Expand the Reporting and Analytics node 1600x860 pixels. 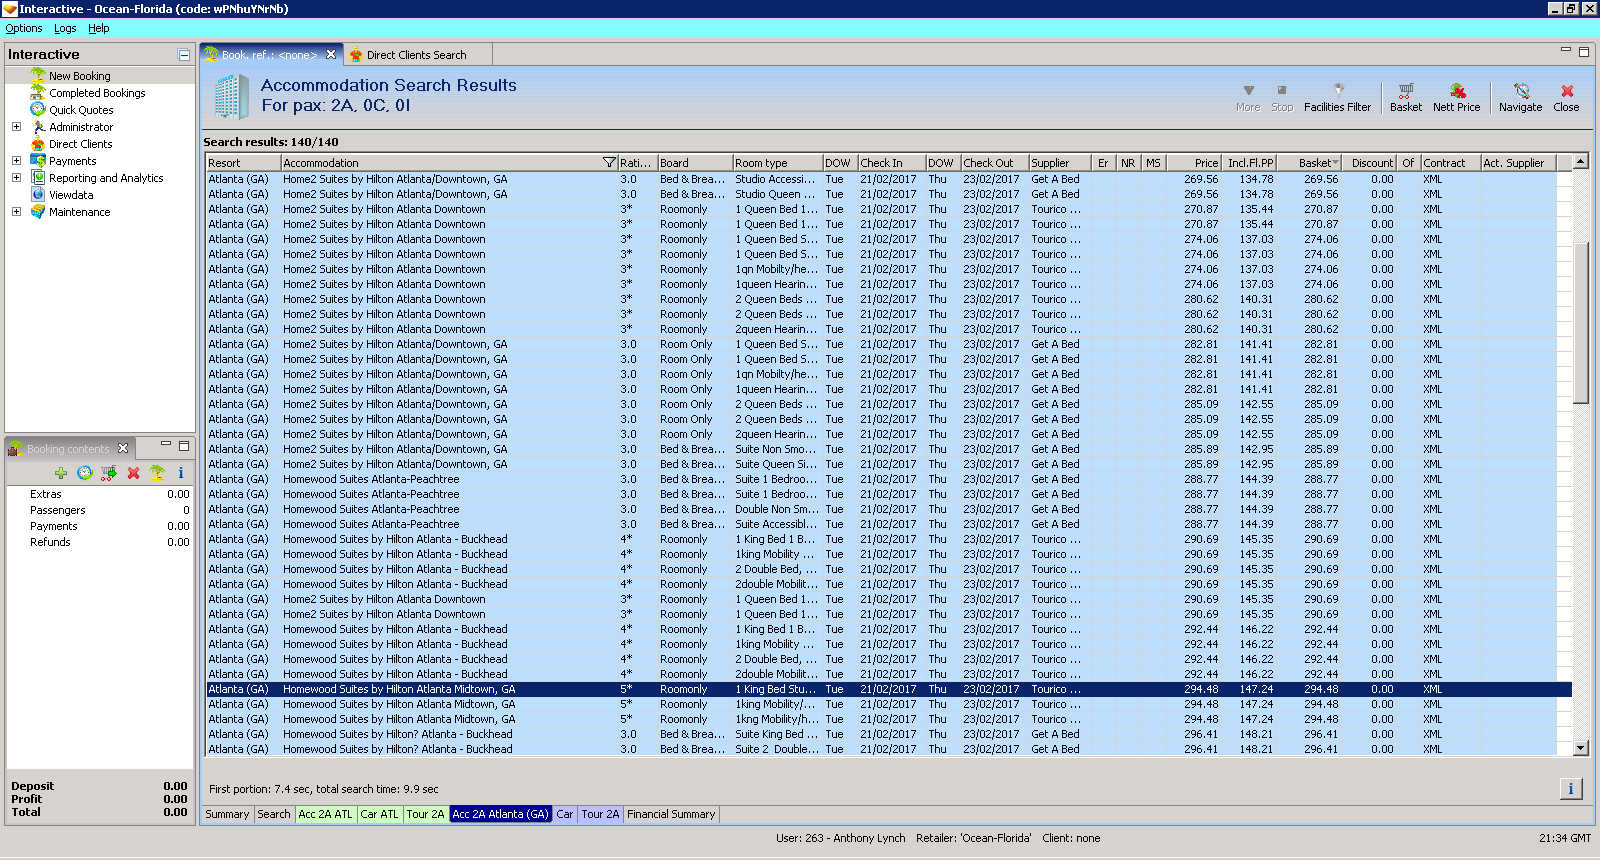pyautogui.click(x=16, y=178)
